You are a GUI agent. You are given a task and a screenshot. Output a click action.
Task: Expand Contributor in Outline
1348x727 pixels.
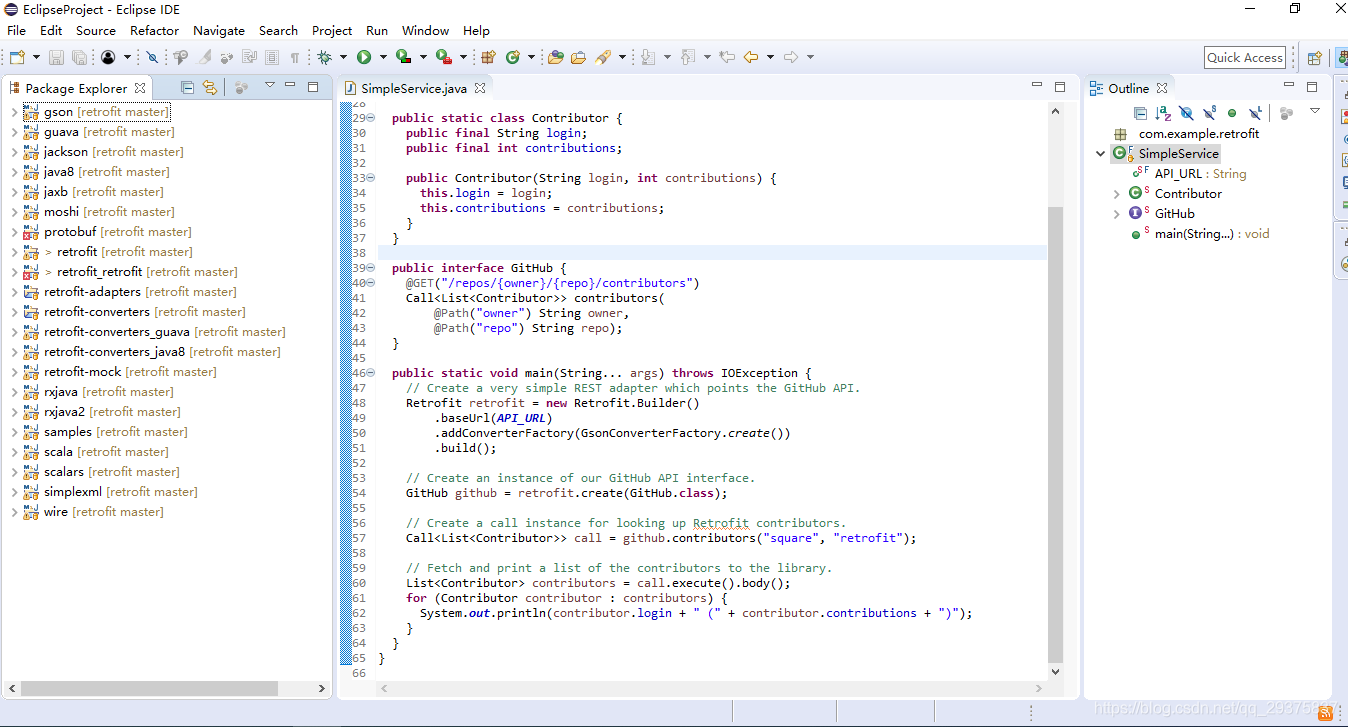click(1116, 193)
